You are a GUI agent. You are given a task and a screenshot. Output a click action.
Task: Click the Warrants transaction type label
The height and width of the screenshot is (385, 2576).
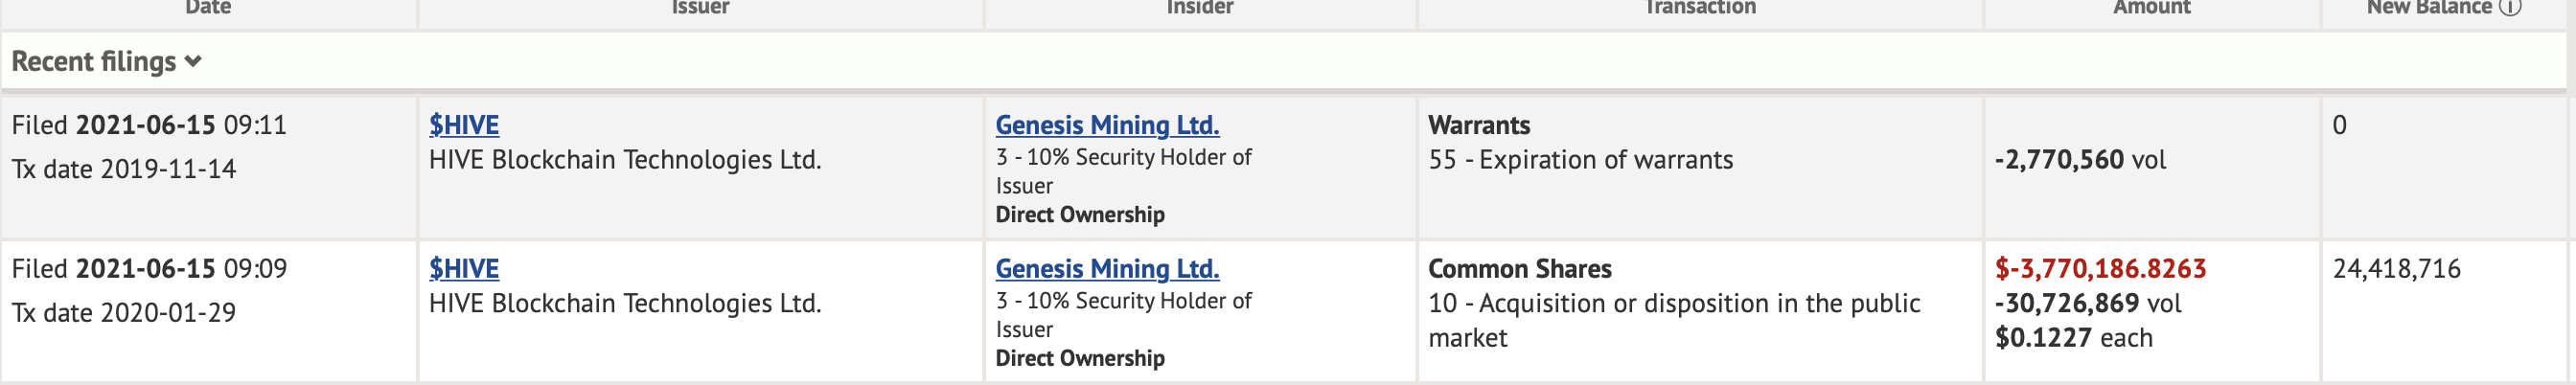pyautogui.click(x=1479, y=125)
